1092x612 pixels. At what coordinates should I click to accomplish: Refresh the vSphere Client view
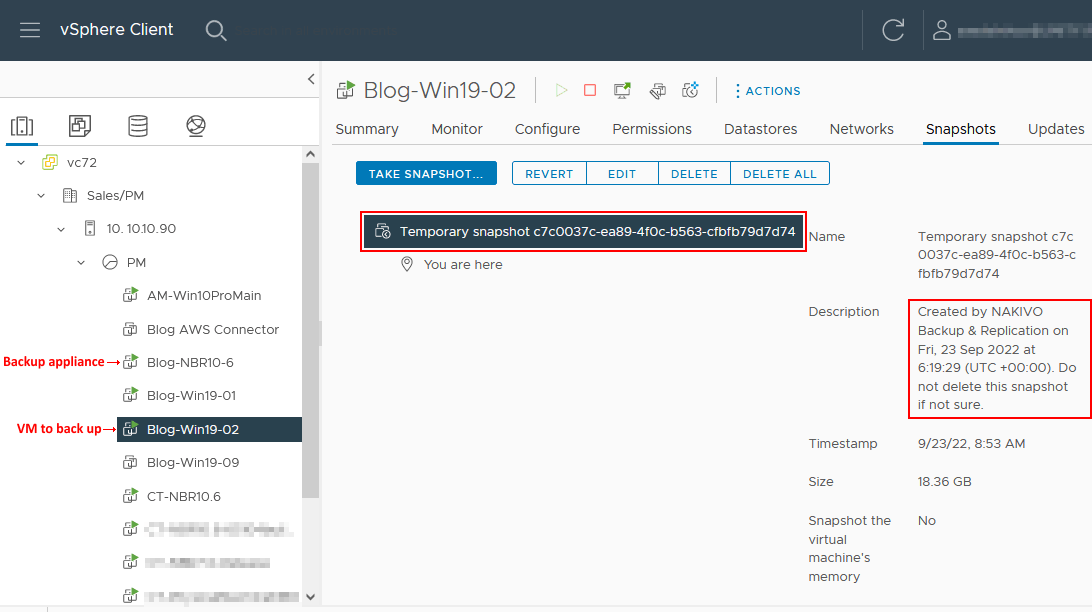tap(893, 30)
